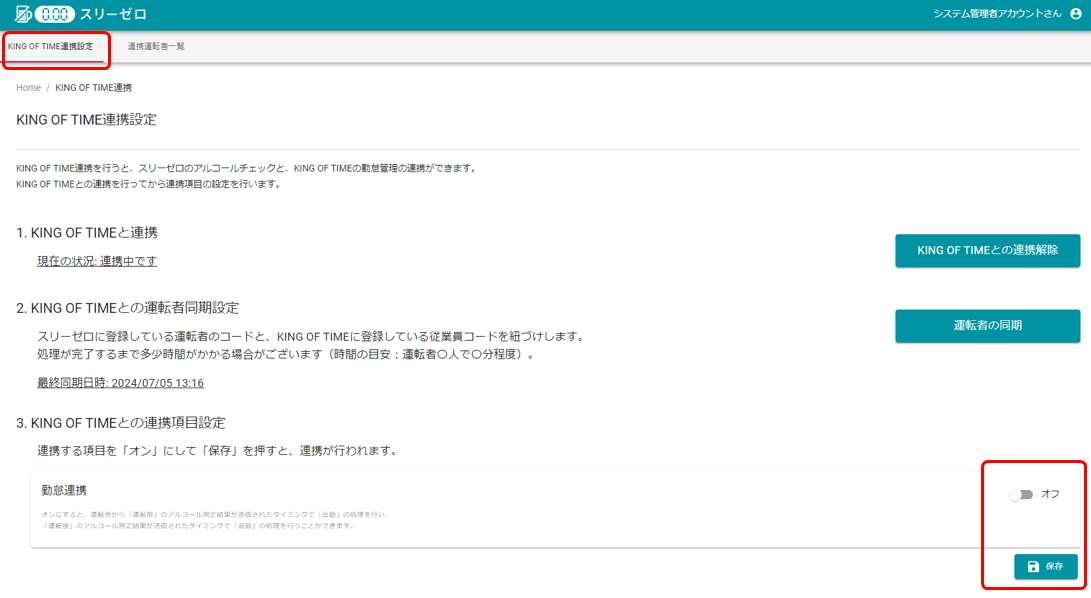Click heading 1. KING OF TIMEと連携
Image resolution: width=1091 pixels, height=598 pixels.
coord(87,233)
